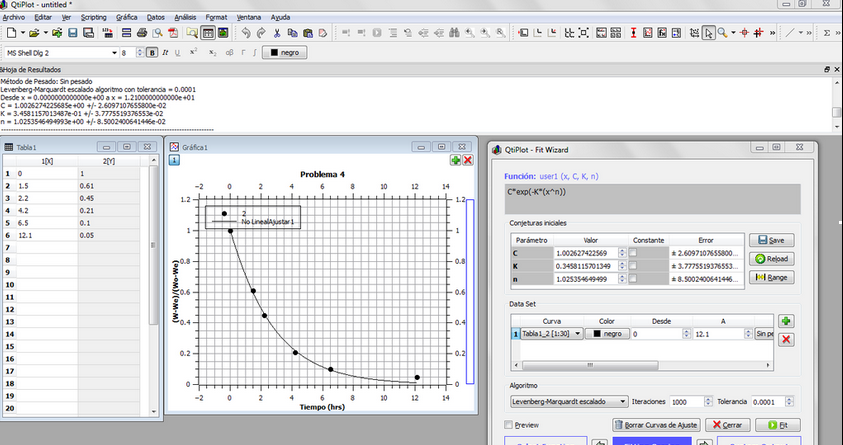Copy the selection with the copy icon
The width and height of the screenshot is (843, 445).
pos(292,33)
